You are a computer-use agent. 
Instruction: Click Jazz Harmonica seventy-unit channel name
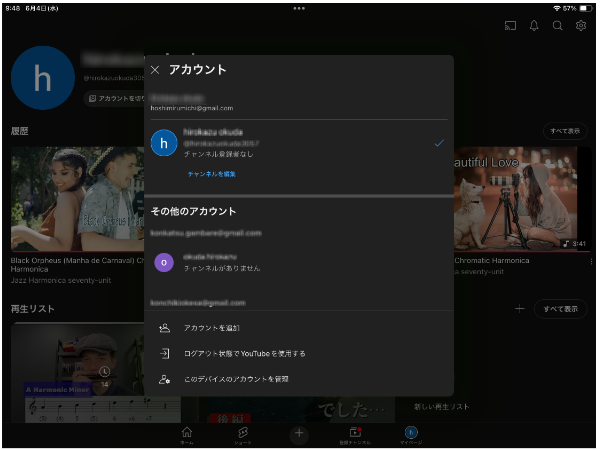click(61, 280)
